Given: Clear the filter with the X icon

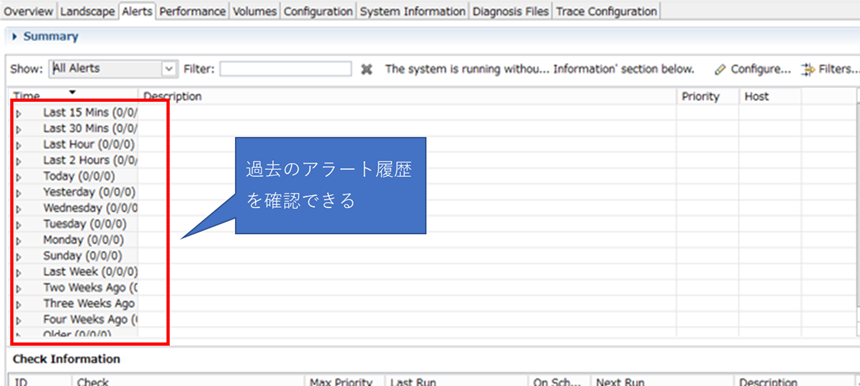Looking at the screenshot, I should (x=367, y=70).
